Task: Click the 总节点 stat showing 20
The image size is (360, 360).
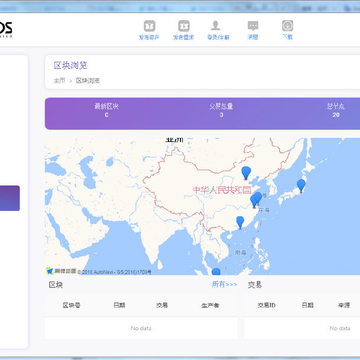Action: tap(336, 110)
